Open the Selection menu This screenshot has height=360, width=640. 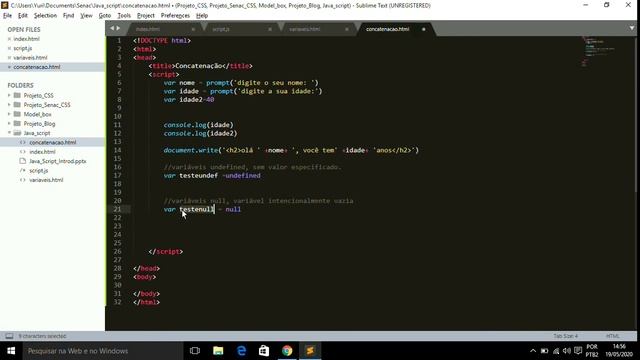pyautogui.click(x=45, y=16)
